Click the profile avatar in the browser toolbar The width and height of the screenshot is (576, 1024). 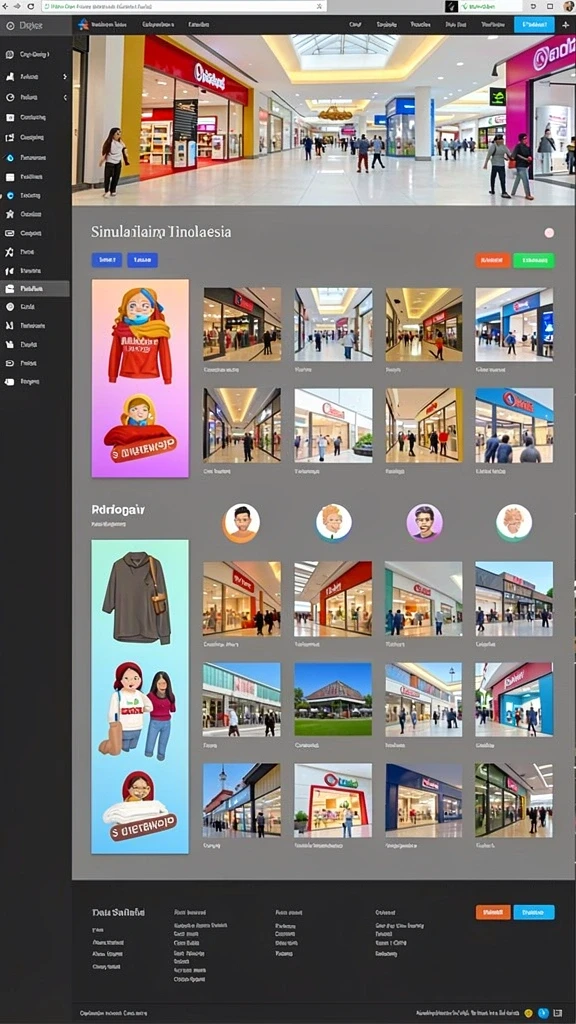pyautogui.click(x=568, y=6)
